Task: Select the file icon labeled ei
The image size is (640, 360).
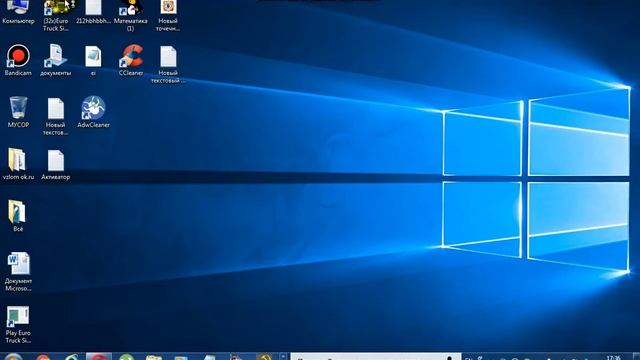Action: coord(93,60)
